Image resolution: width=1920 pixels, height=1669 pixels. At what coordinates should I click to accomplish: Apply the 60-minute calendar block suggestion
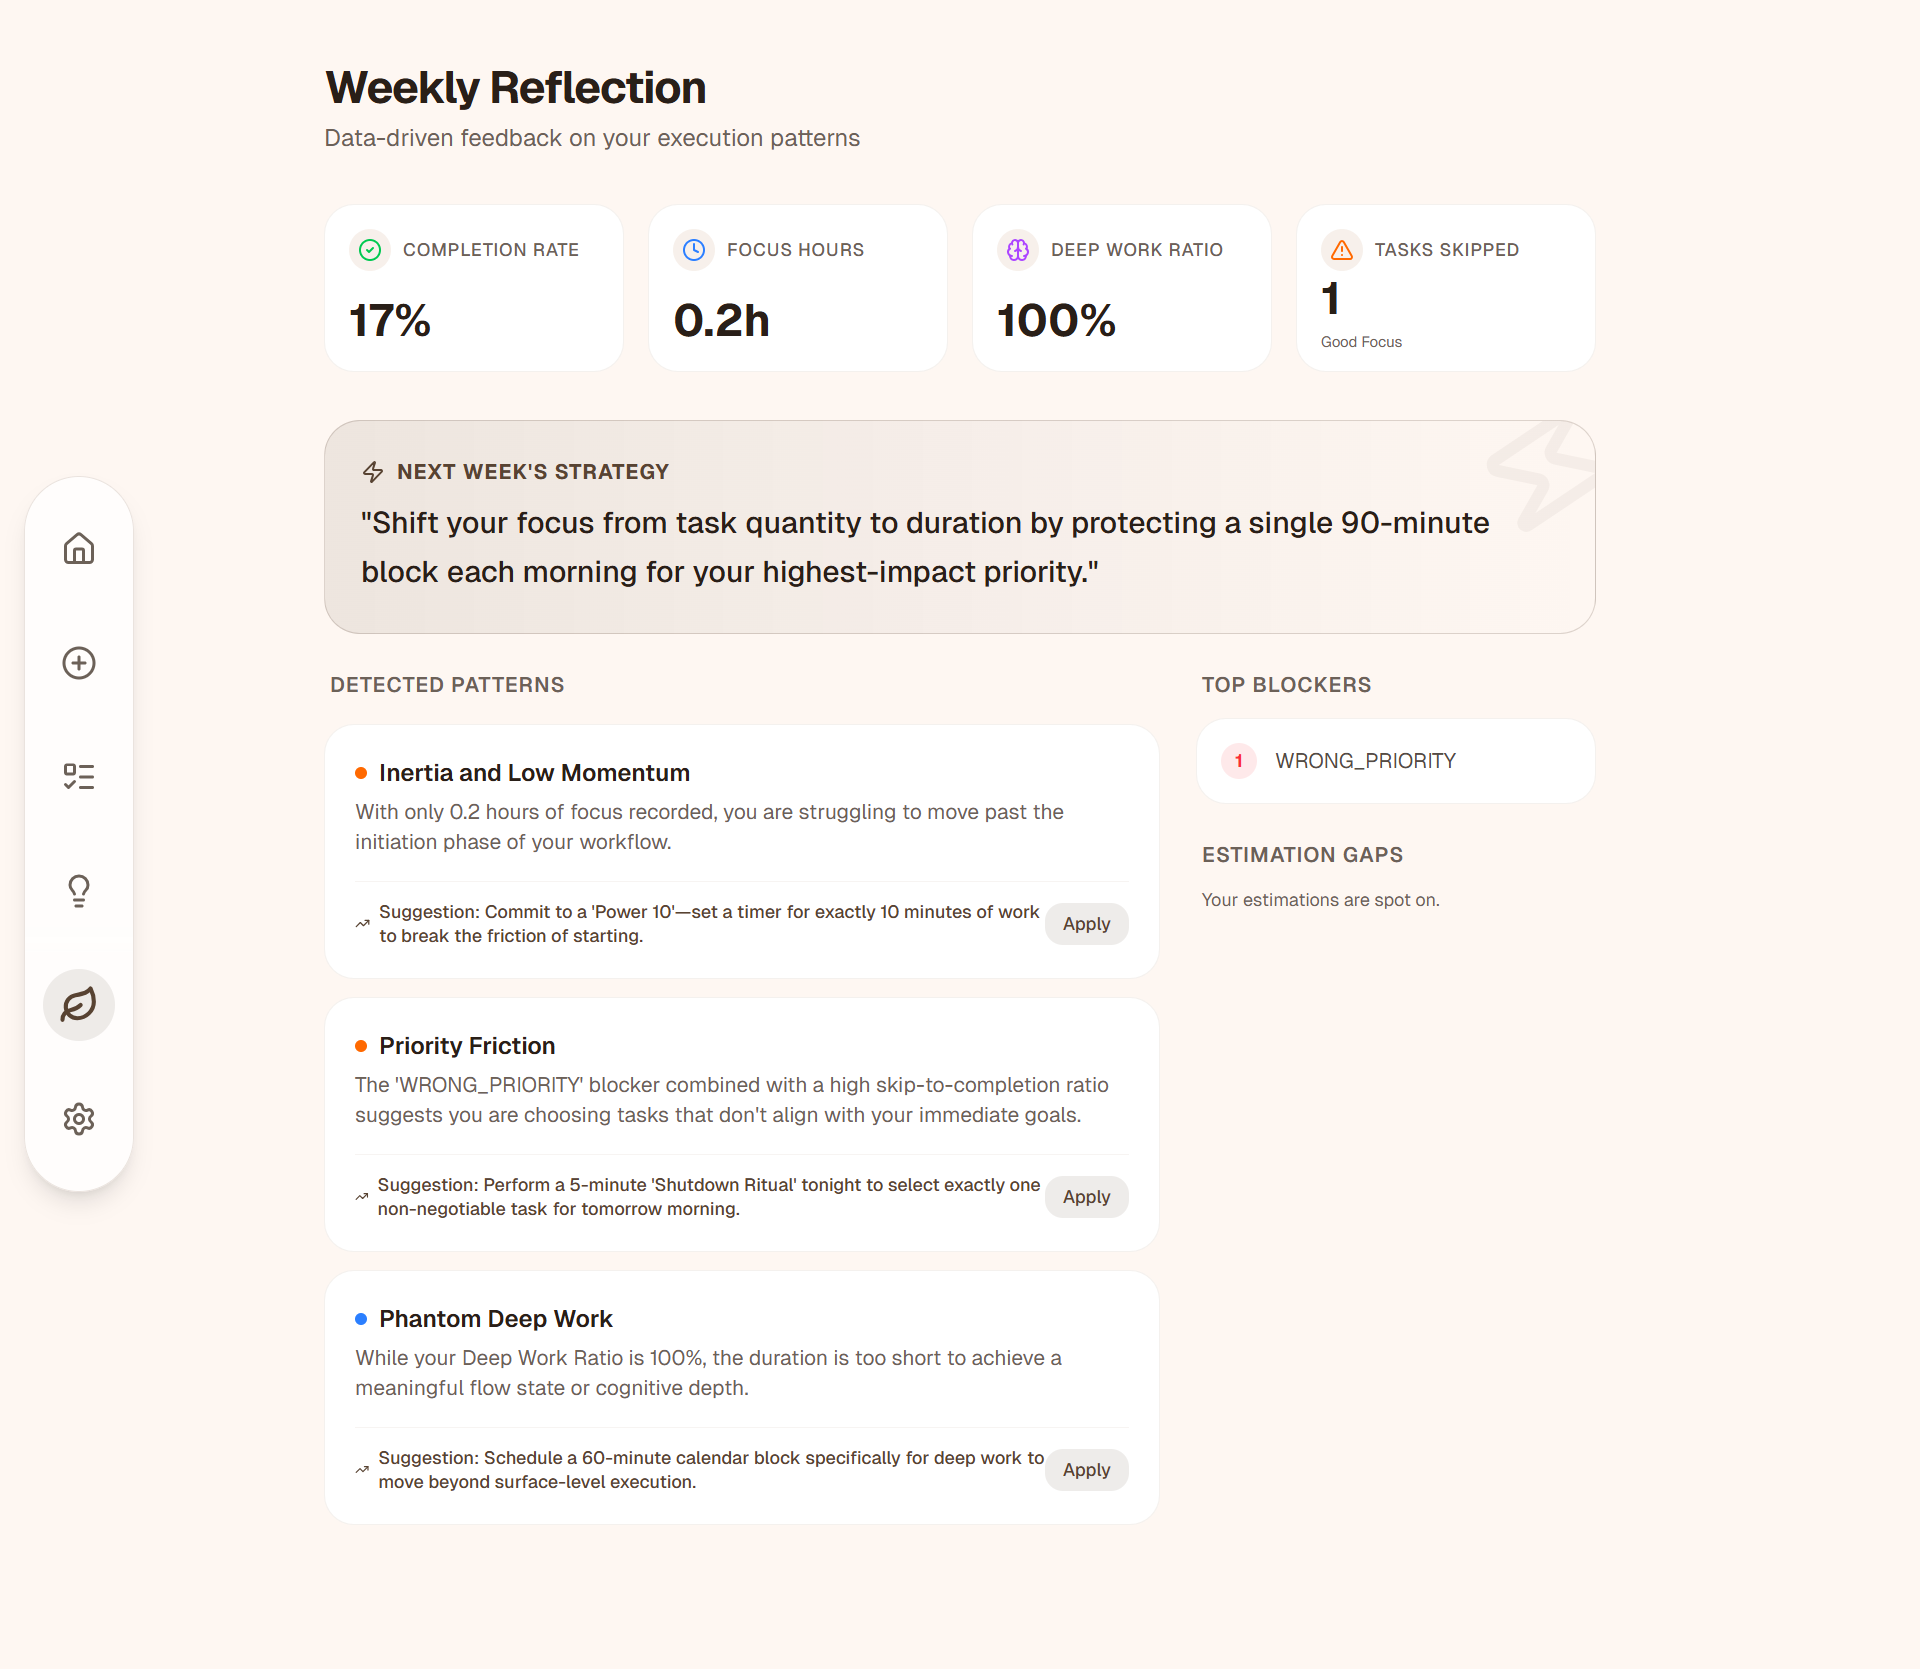1086,1470
